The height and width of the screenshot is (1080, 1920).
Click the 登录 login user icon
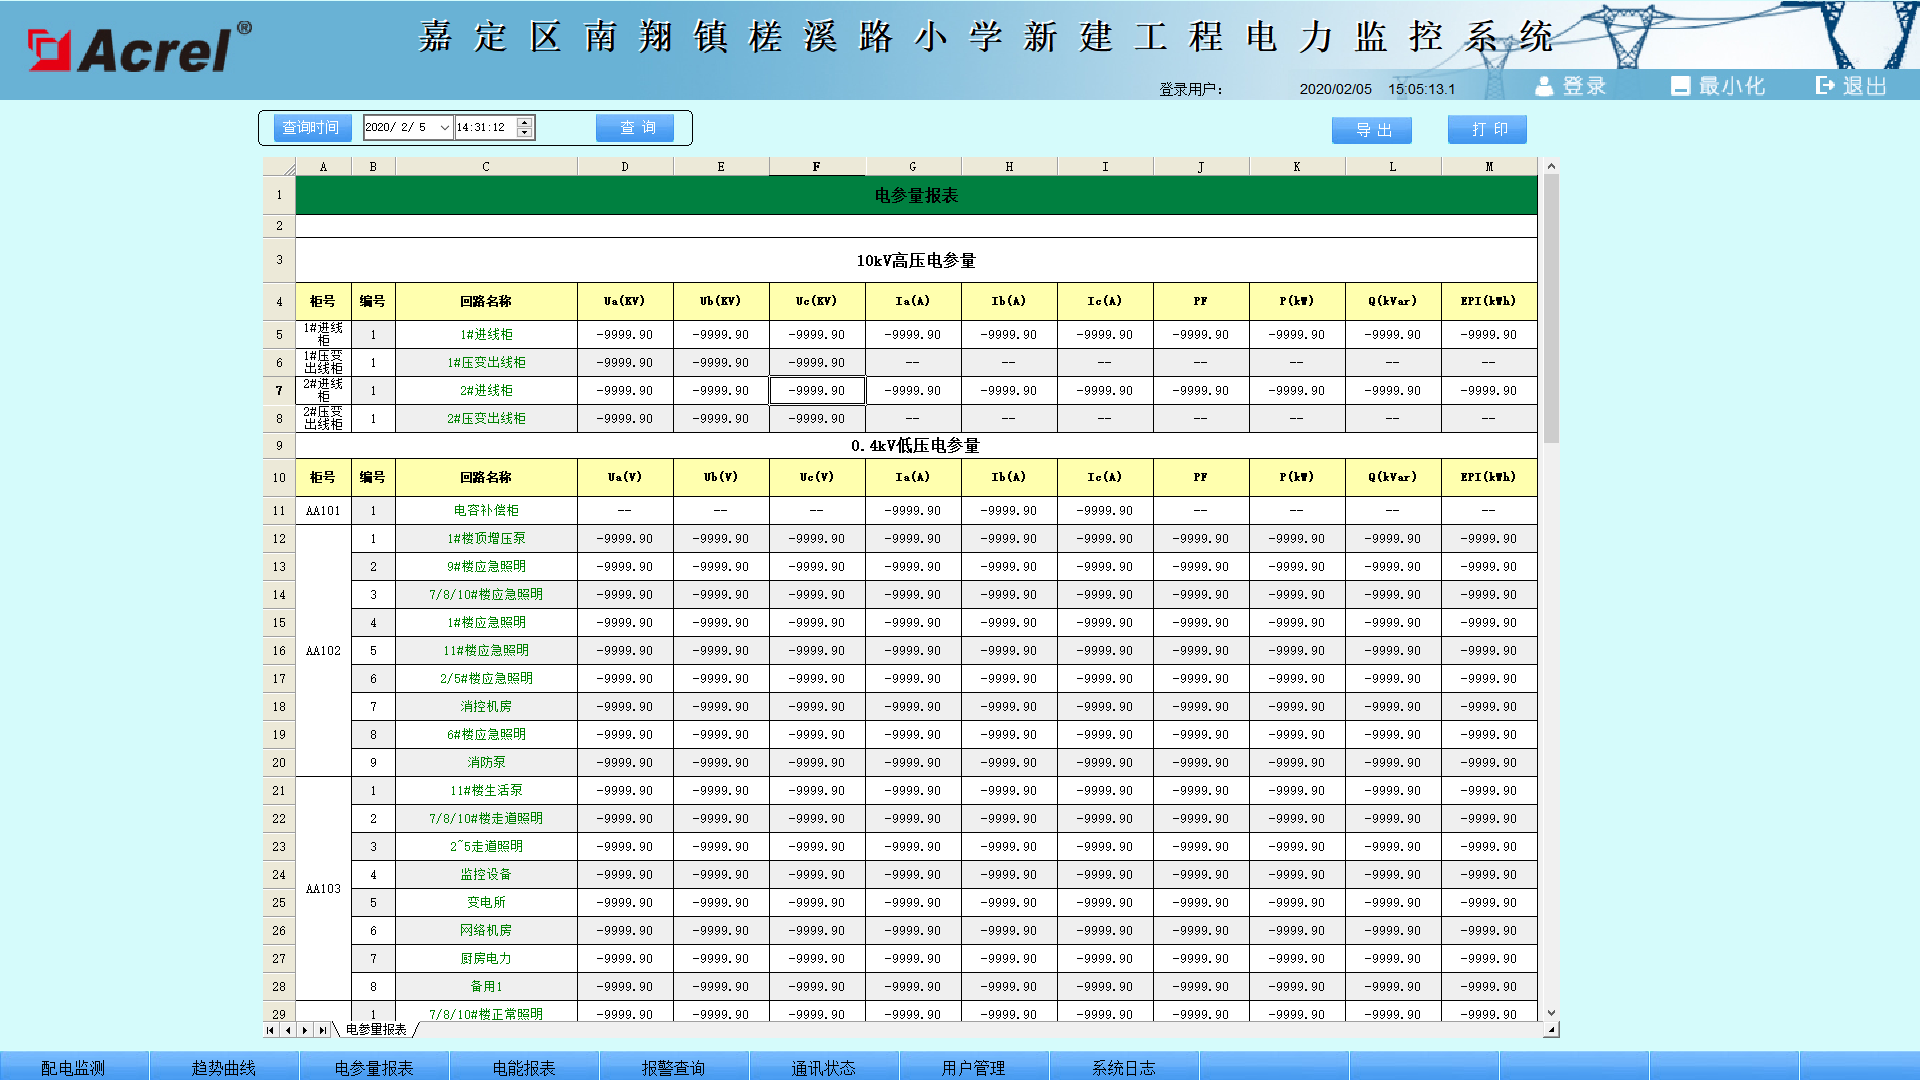pyautogui.click(x=1544, y=87)
